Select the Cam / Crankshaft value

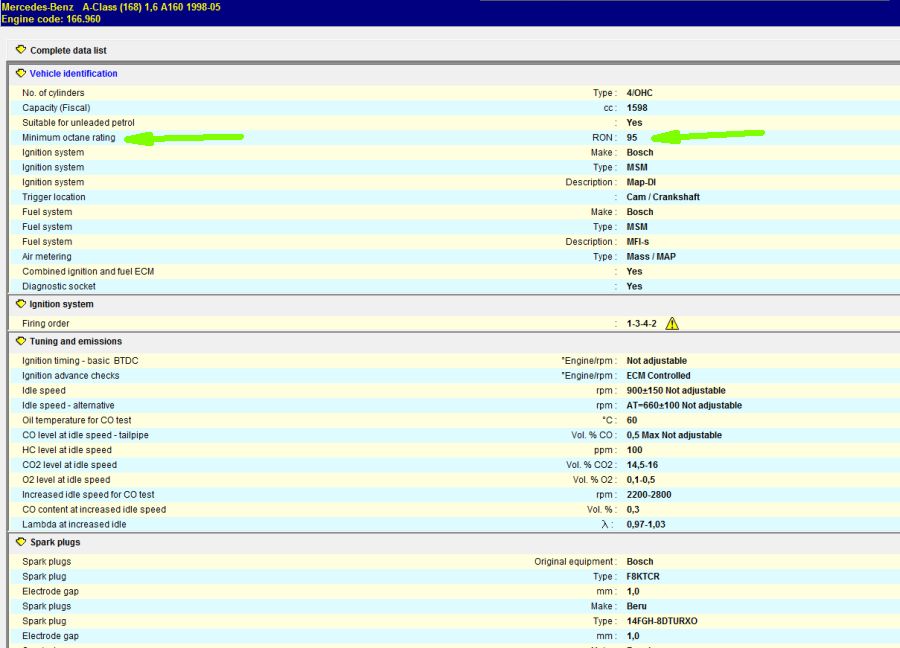(x=663, y=197)
